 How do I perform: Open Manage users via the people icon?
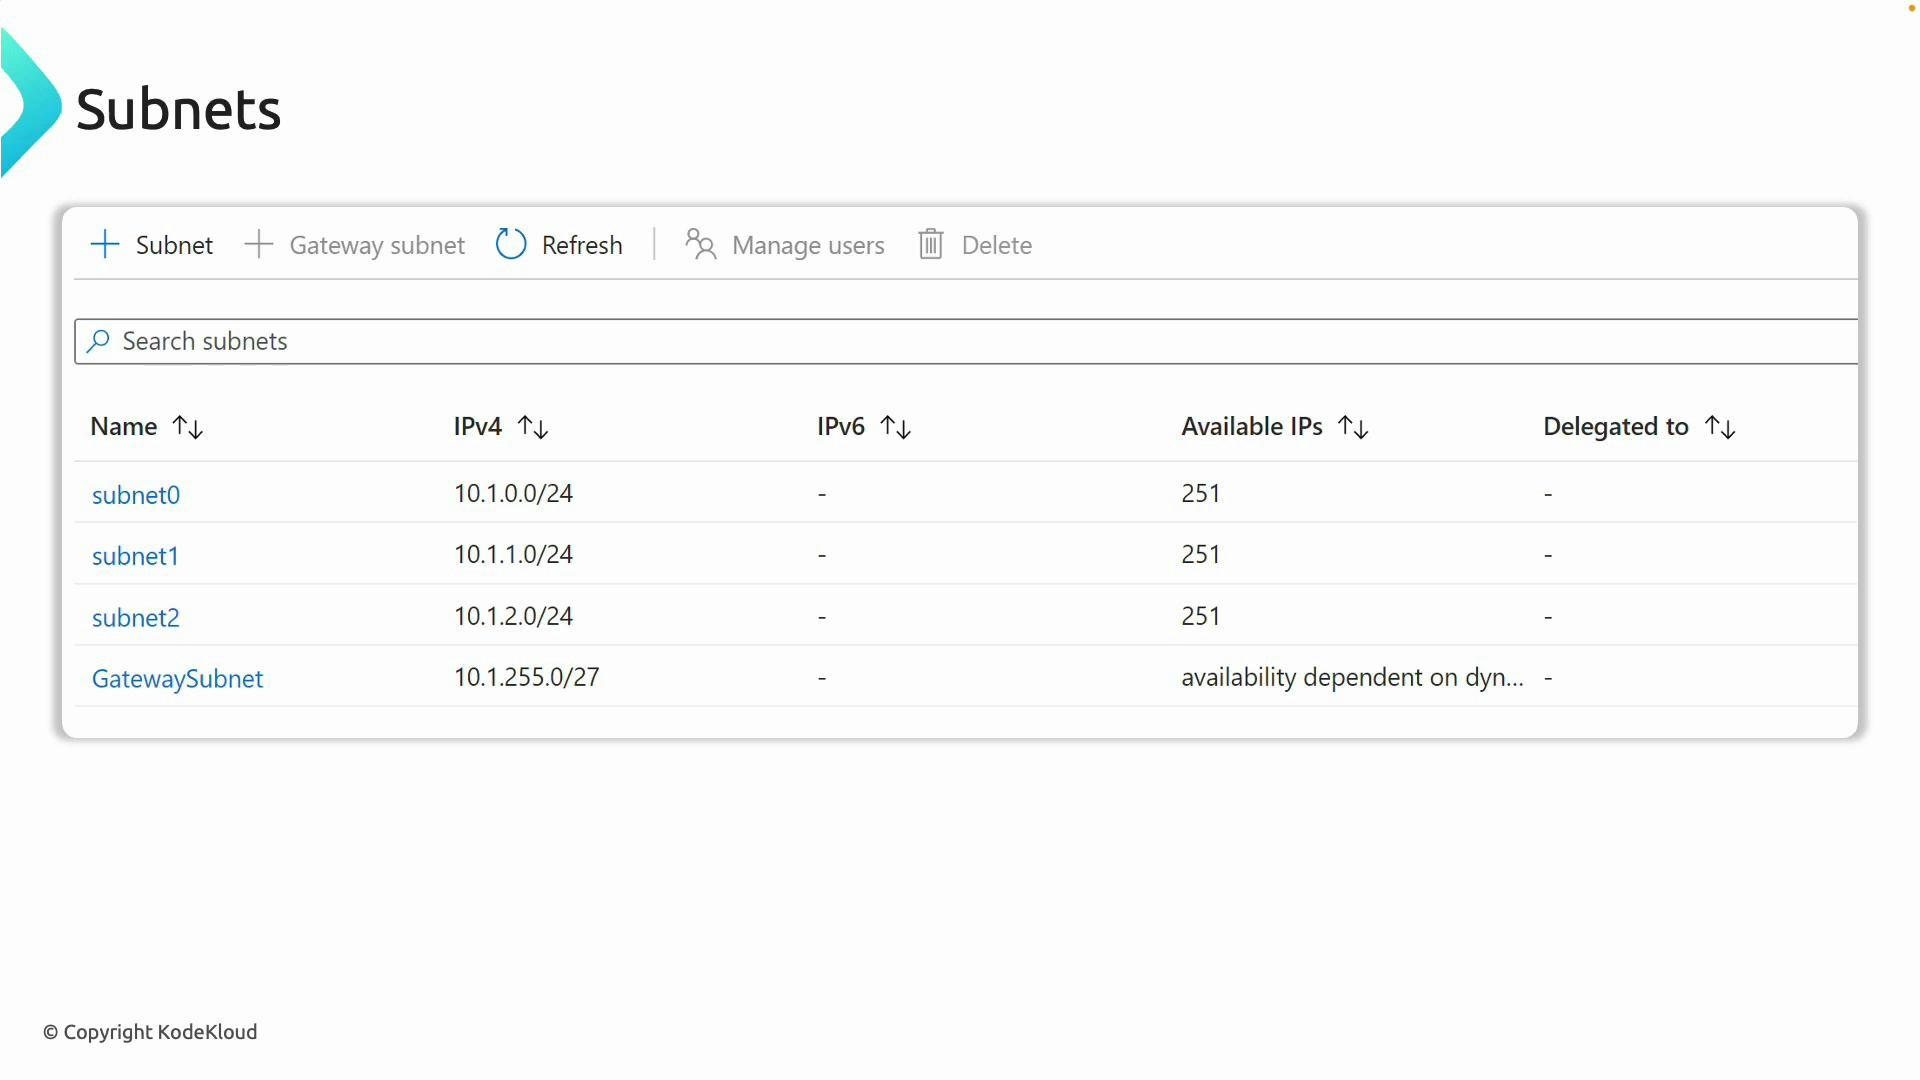(699, 244)
